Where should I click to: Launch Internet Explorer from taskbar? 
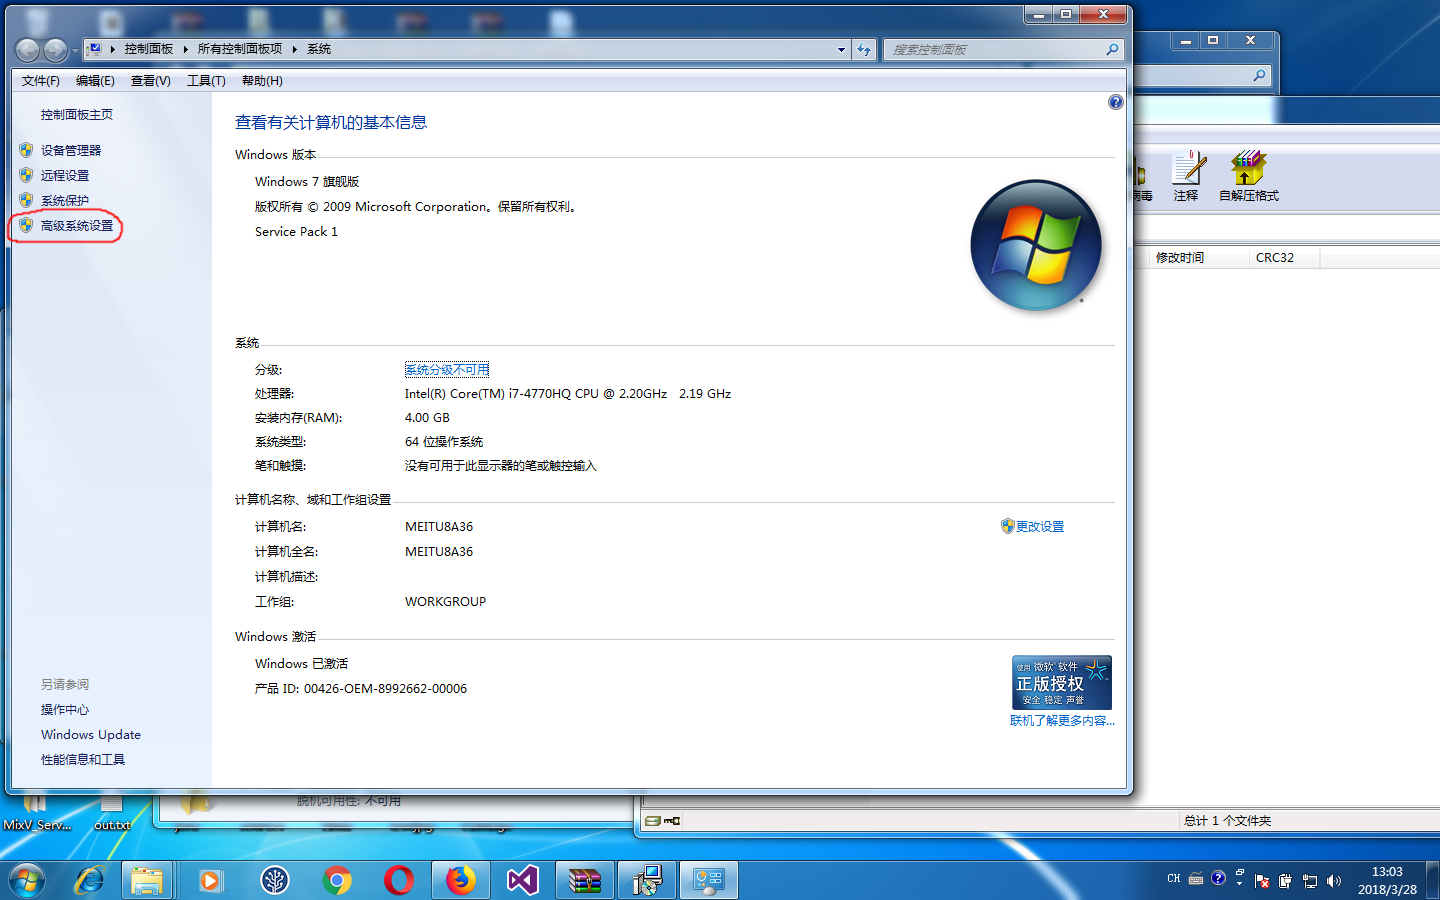[90, 881]
